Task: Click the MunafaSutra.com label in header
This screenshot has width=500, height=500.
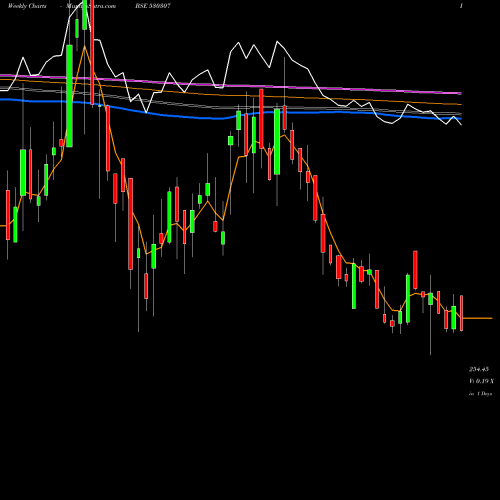Action: point(91,6)
